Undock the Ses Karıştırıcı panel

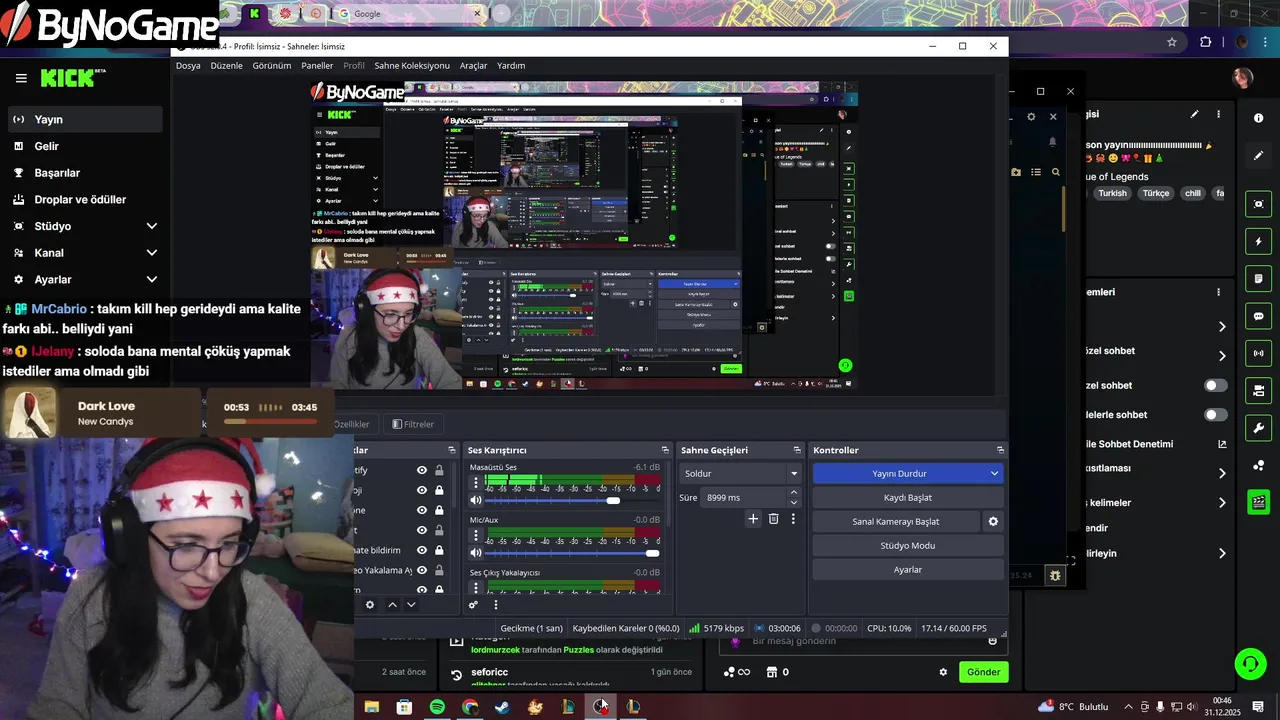(x=665, y=450)
